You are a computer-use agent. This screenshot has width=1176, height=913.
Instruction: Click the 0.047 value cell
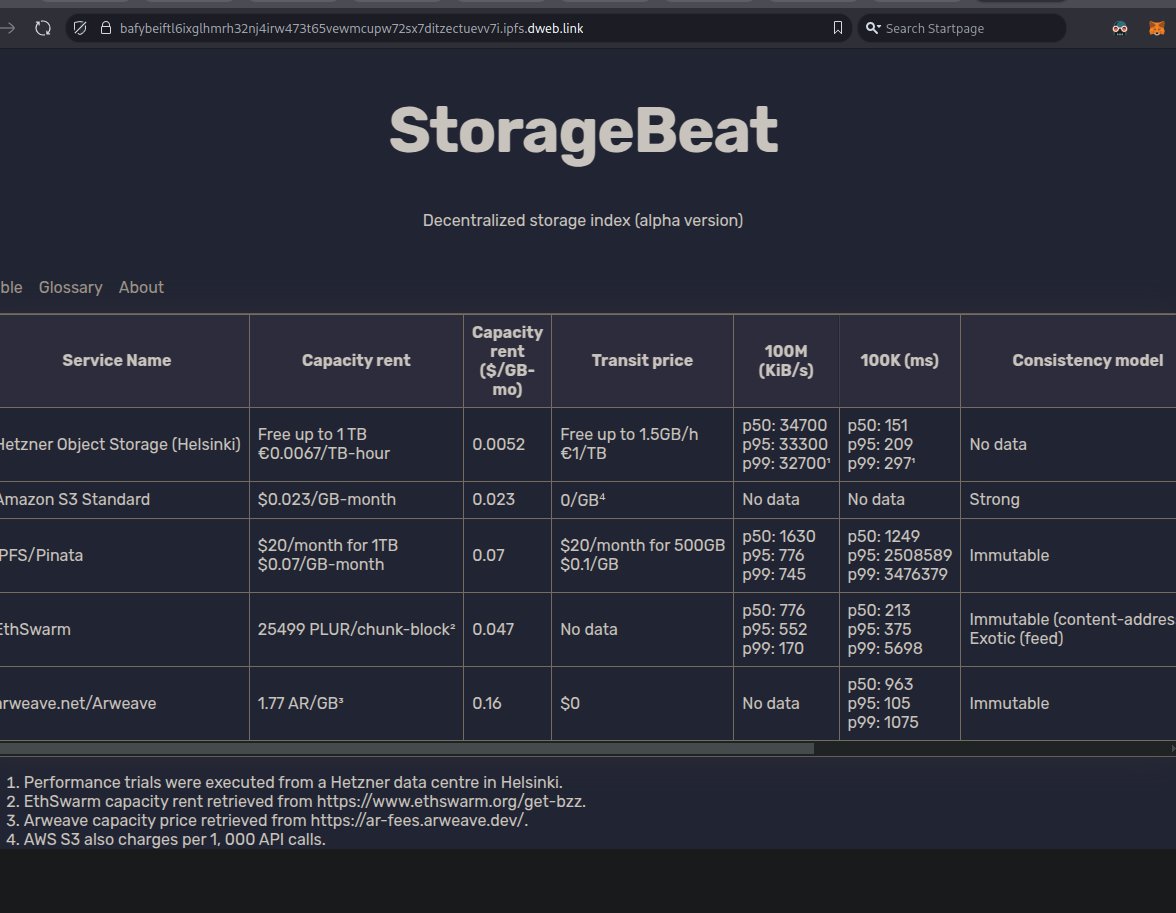point(507,629)
